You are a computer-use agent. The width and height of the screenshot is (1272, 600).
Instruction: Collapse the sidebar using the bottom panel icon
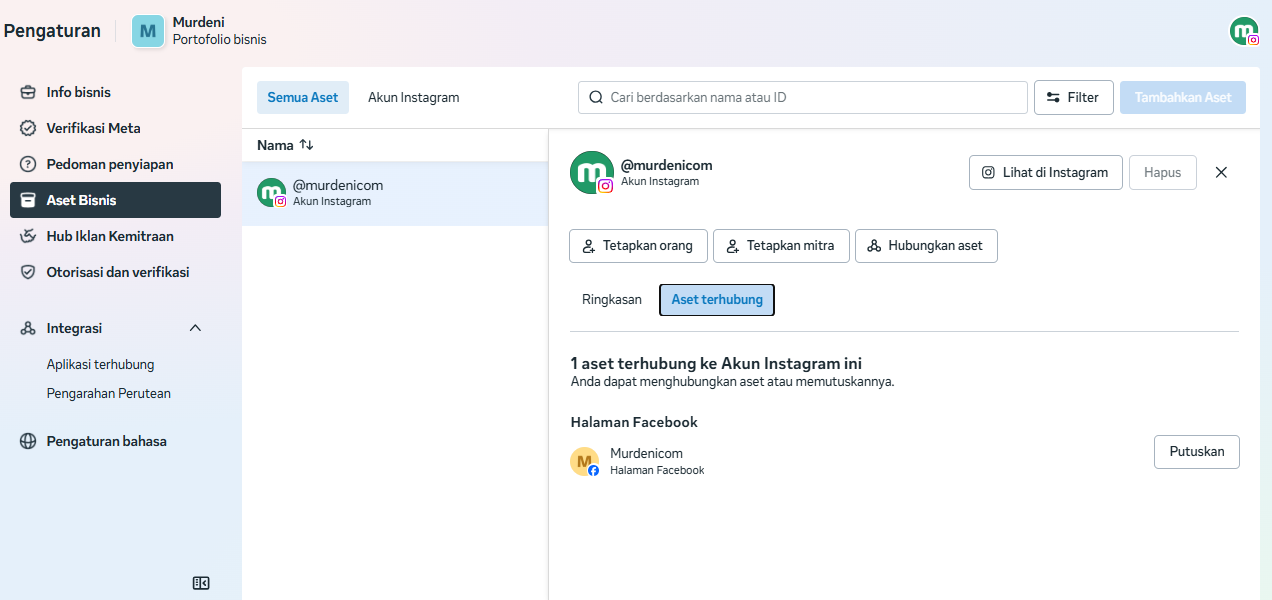coord(201,583)
